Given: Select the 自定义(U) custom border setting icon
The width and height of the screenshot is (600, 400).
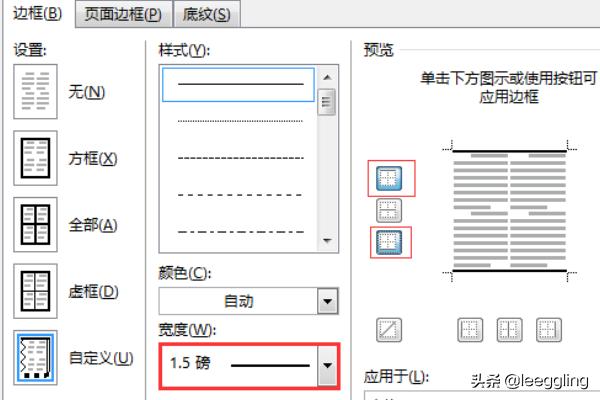Looking at the screenshot, I should pos(35,358).
